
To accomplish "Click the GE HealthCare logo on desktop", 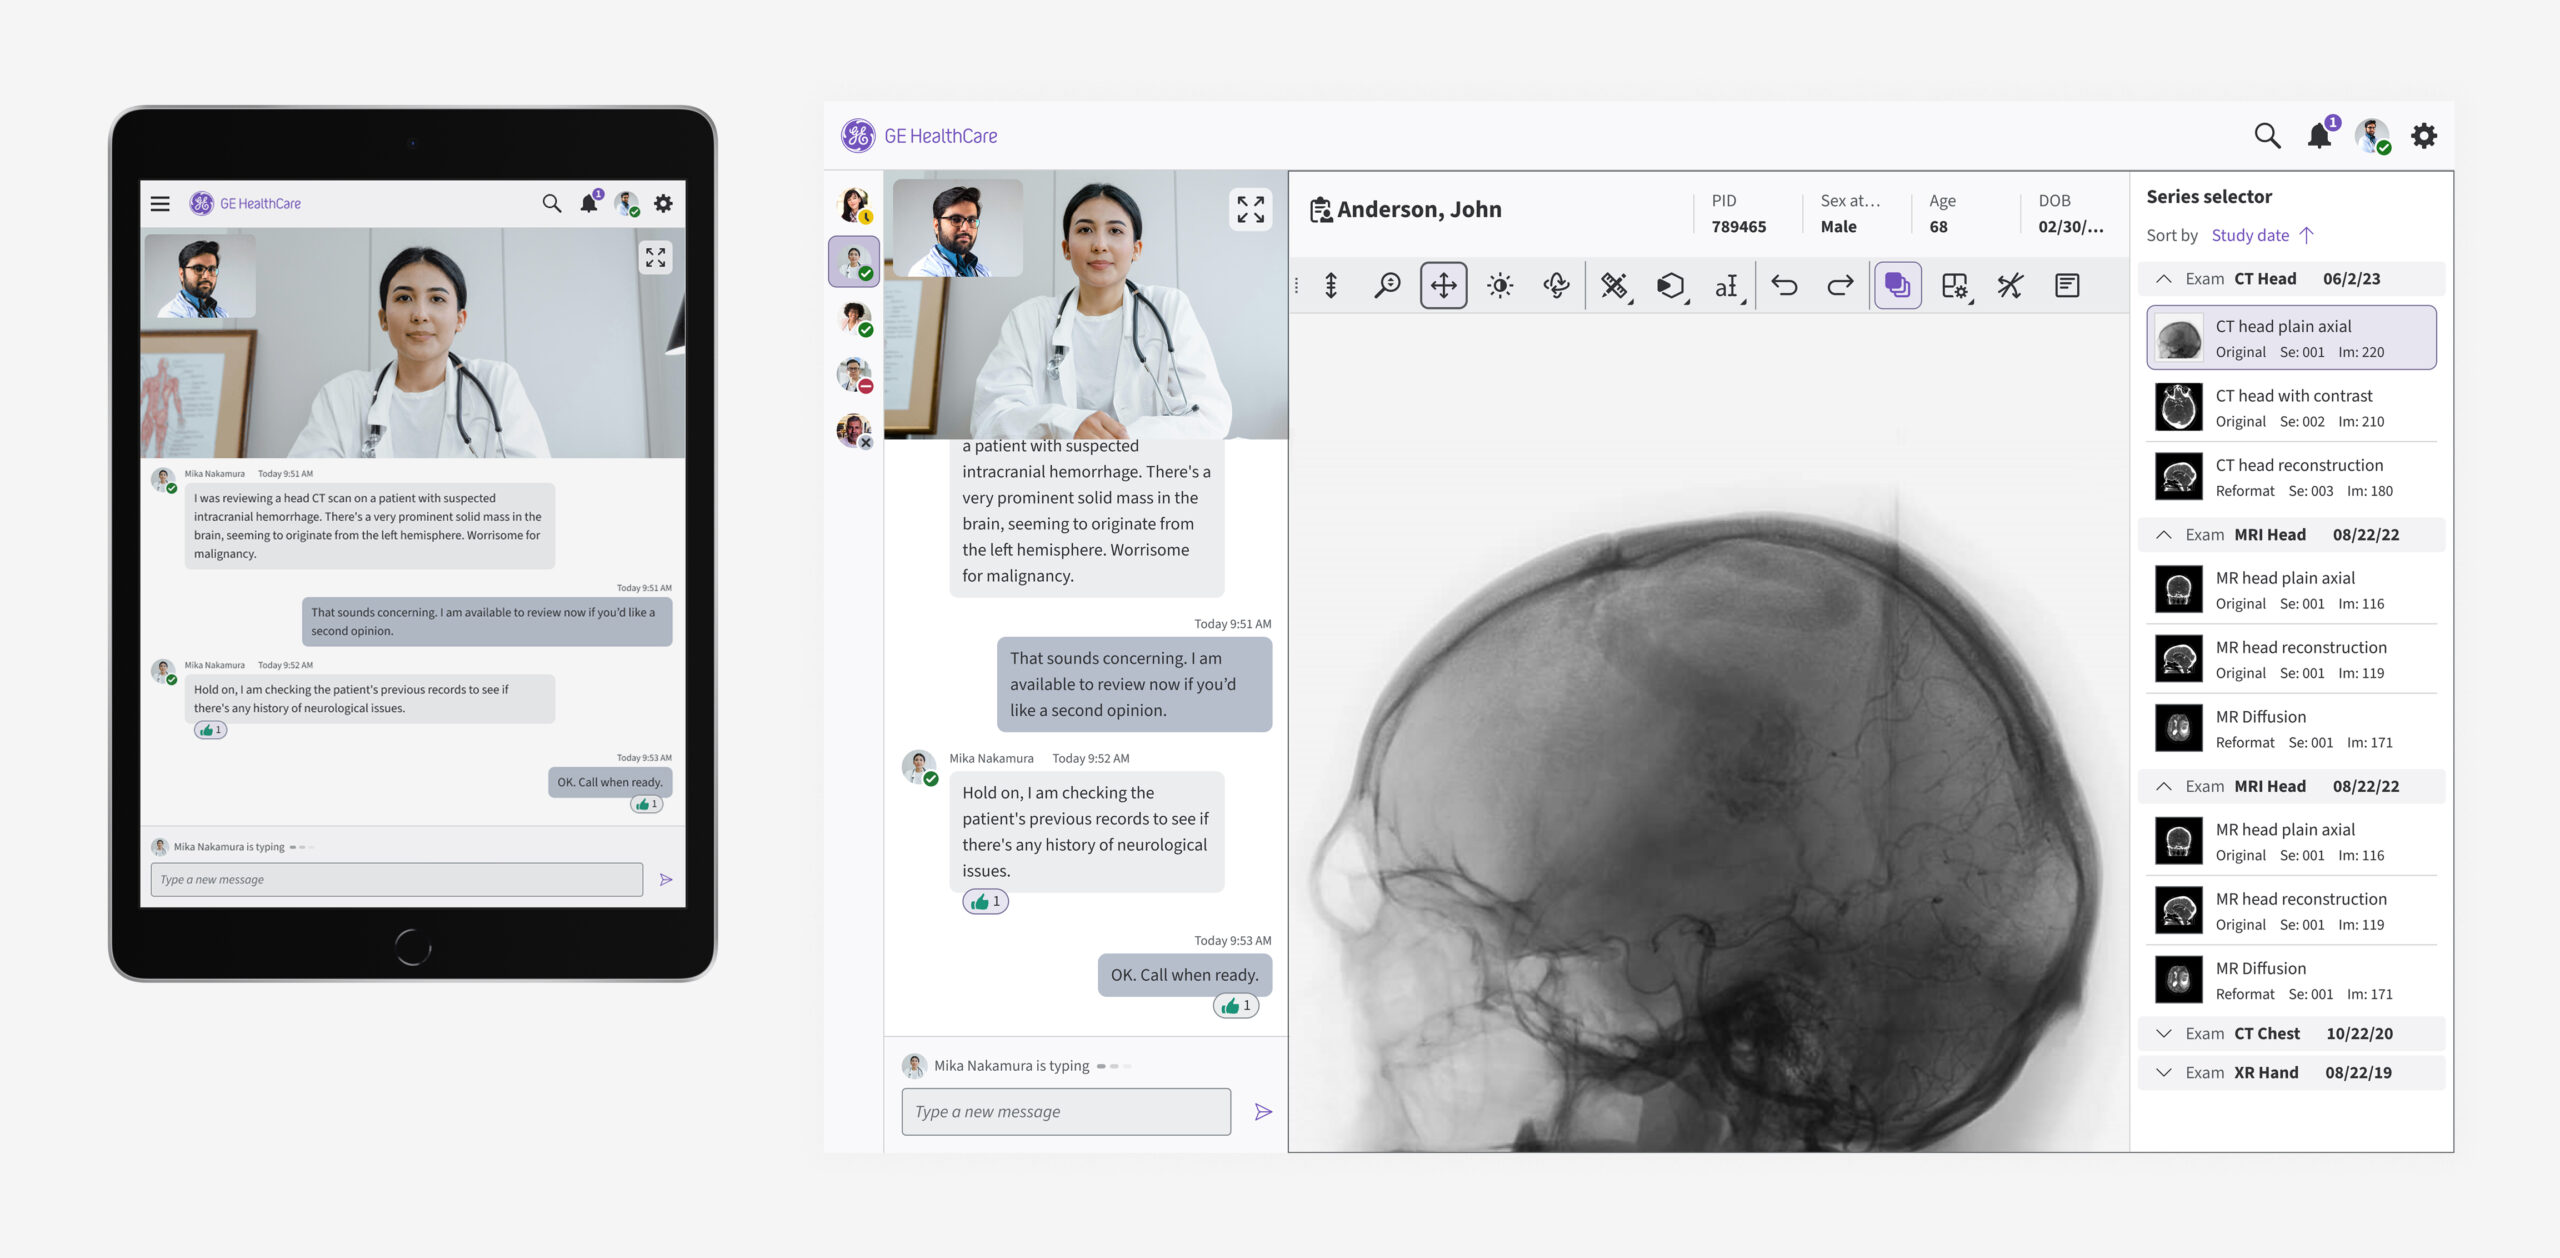I will coord(919,135).
